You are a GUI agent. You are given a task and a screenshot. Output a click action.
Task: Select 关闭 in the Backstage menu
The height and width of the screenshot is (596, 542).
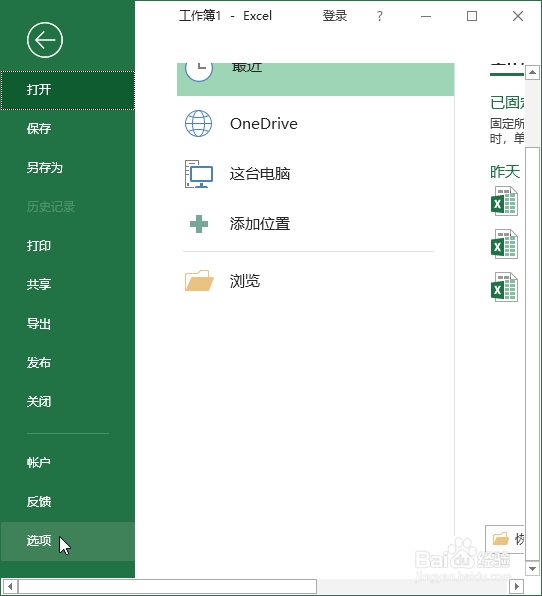click(68, 401)
